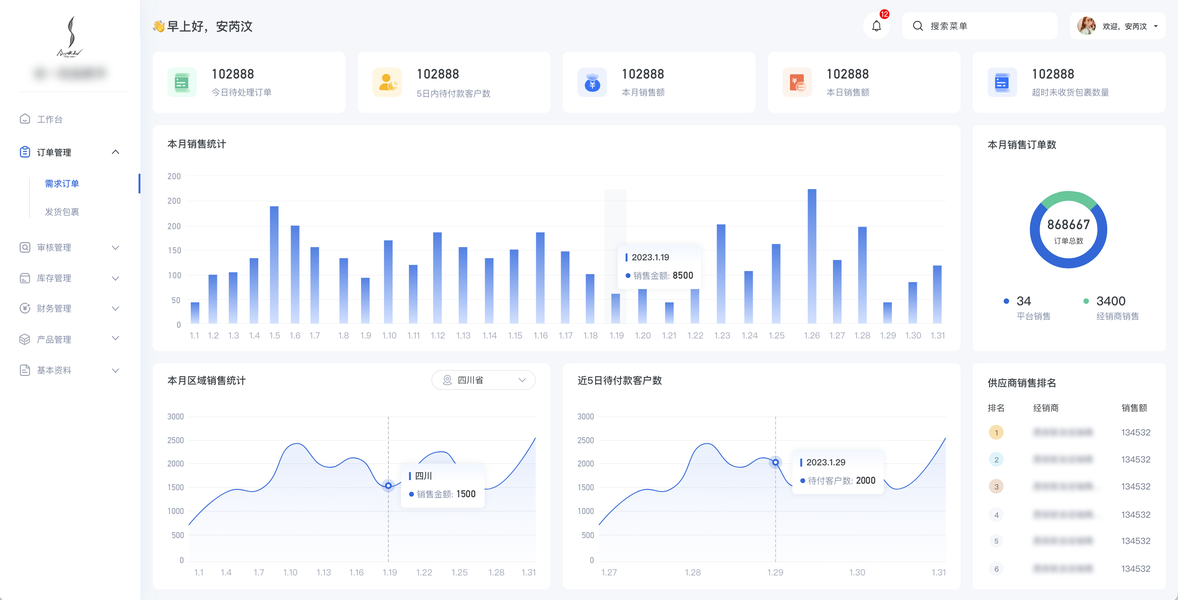Viewport: 1178px width, 600px height.
Task: Expand the 审核管理 menu chevron
Action: tap(115, 247)
